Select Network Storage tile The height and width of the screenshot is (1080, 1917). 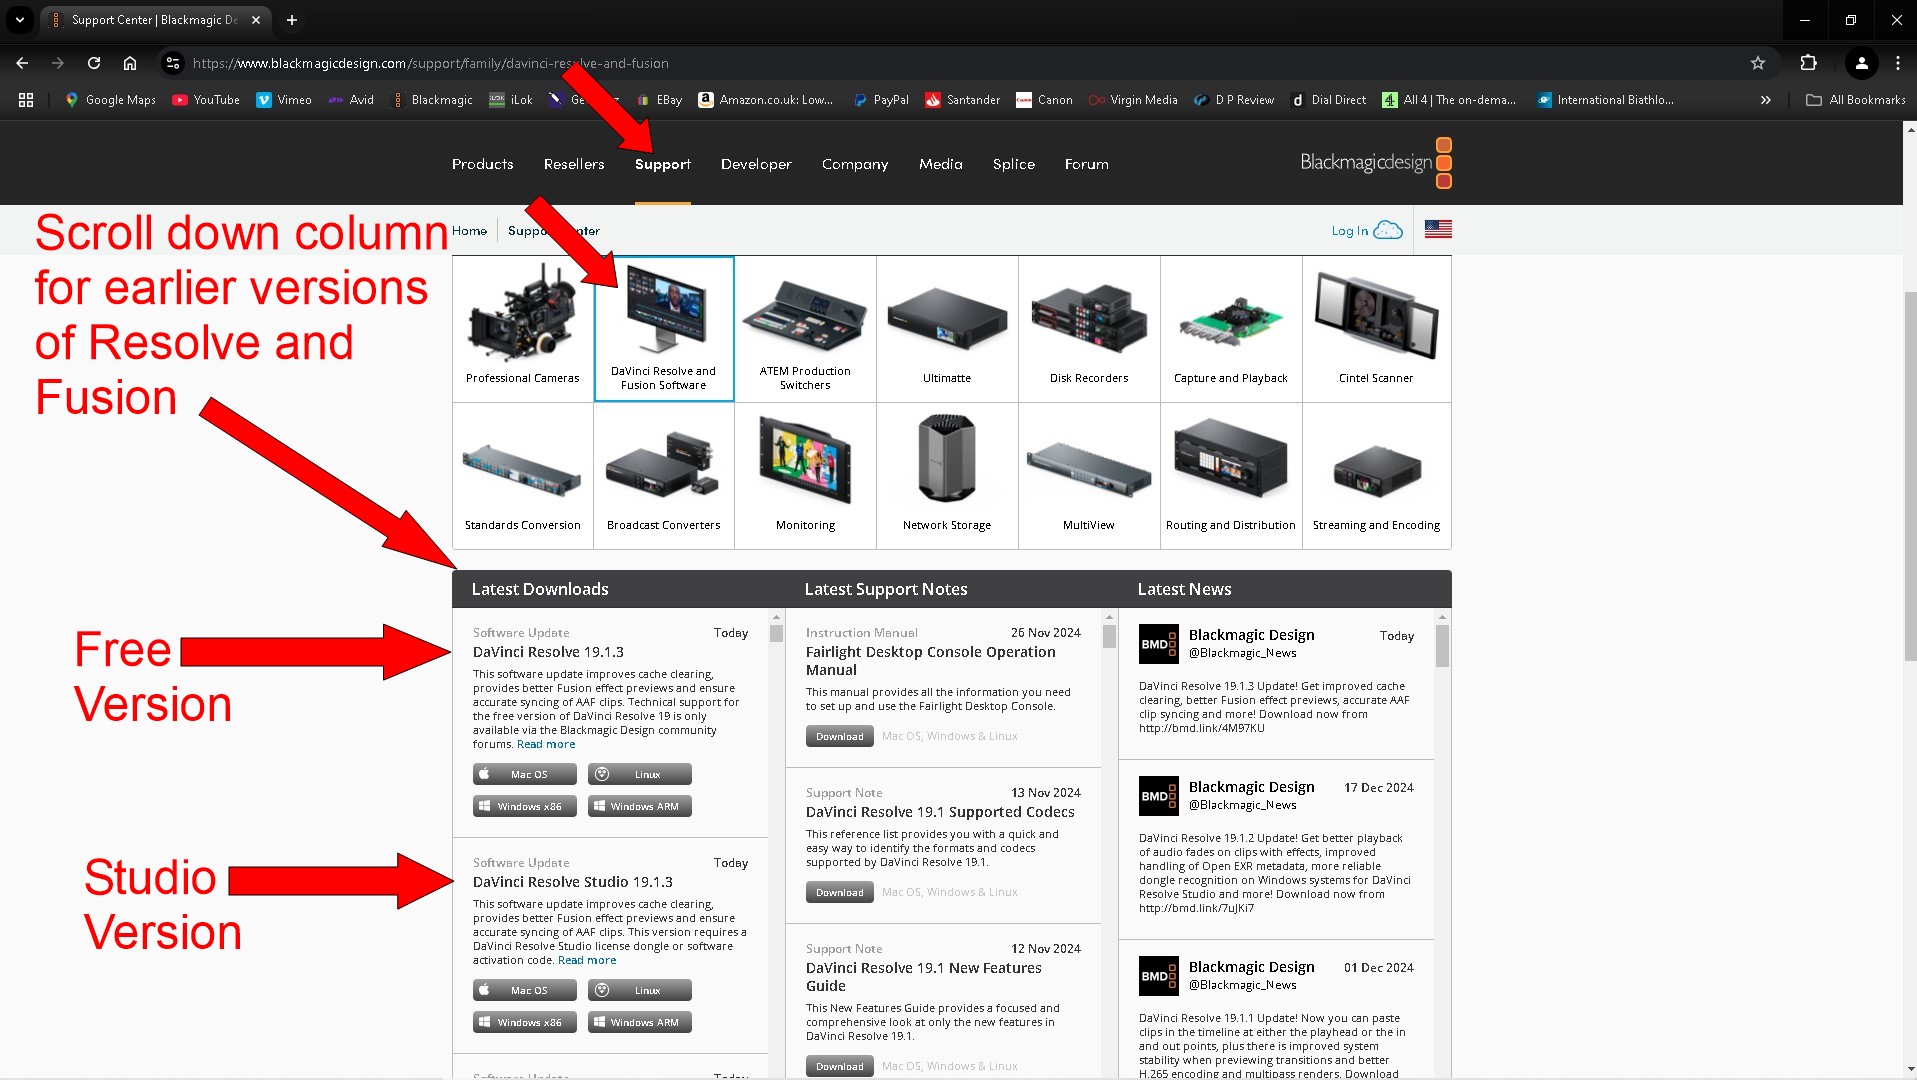coord(947,476)
